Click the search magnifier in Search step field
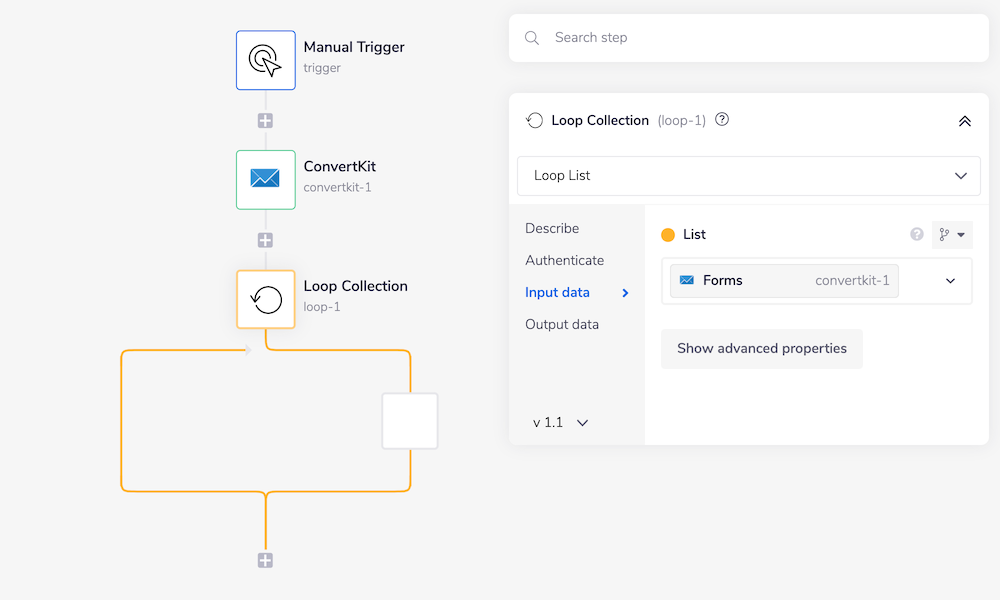This screenshot has width=1000, height=600. point(531,37)
